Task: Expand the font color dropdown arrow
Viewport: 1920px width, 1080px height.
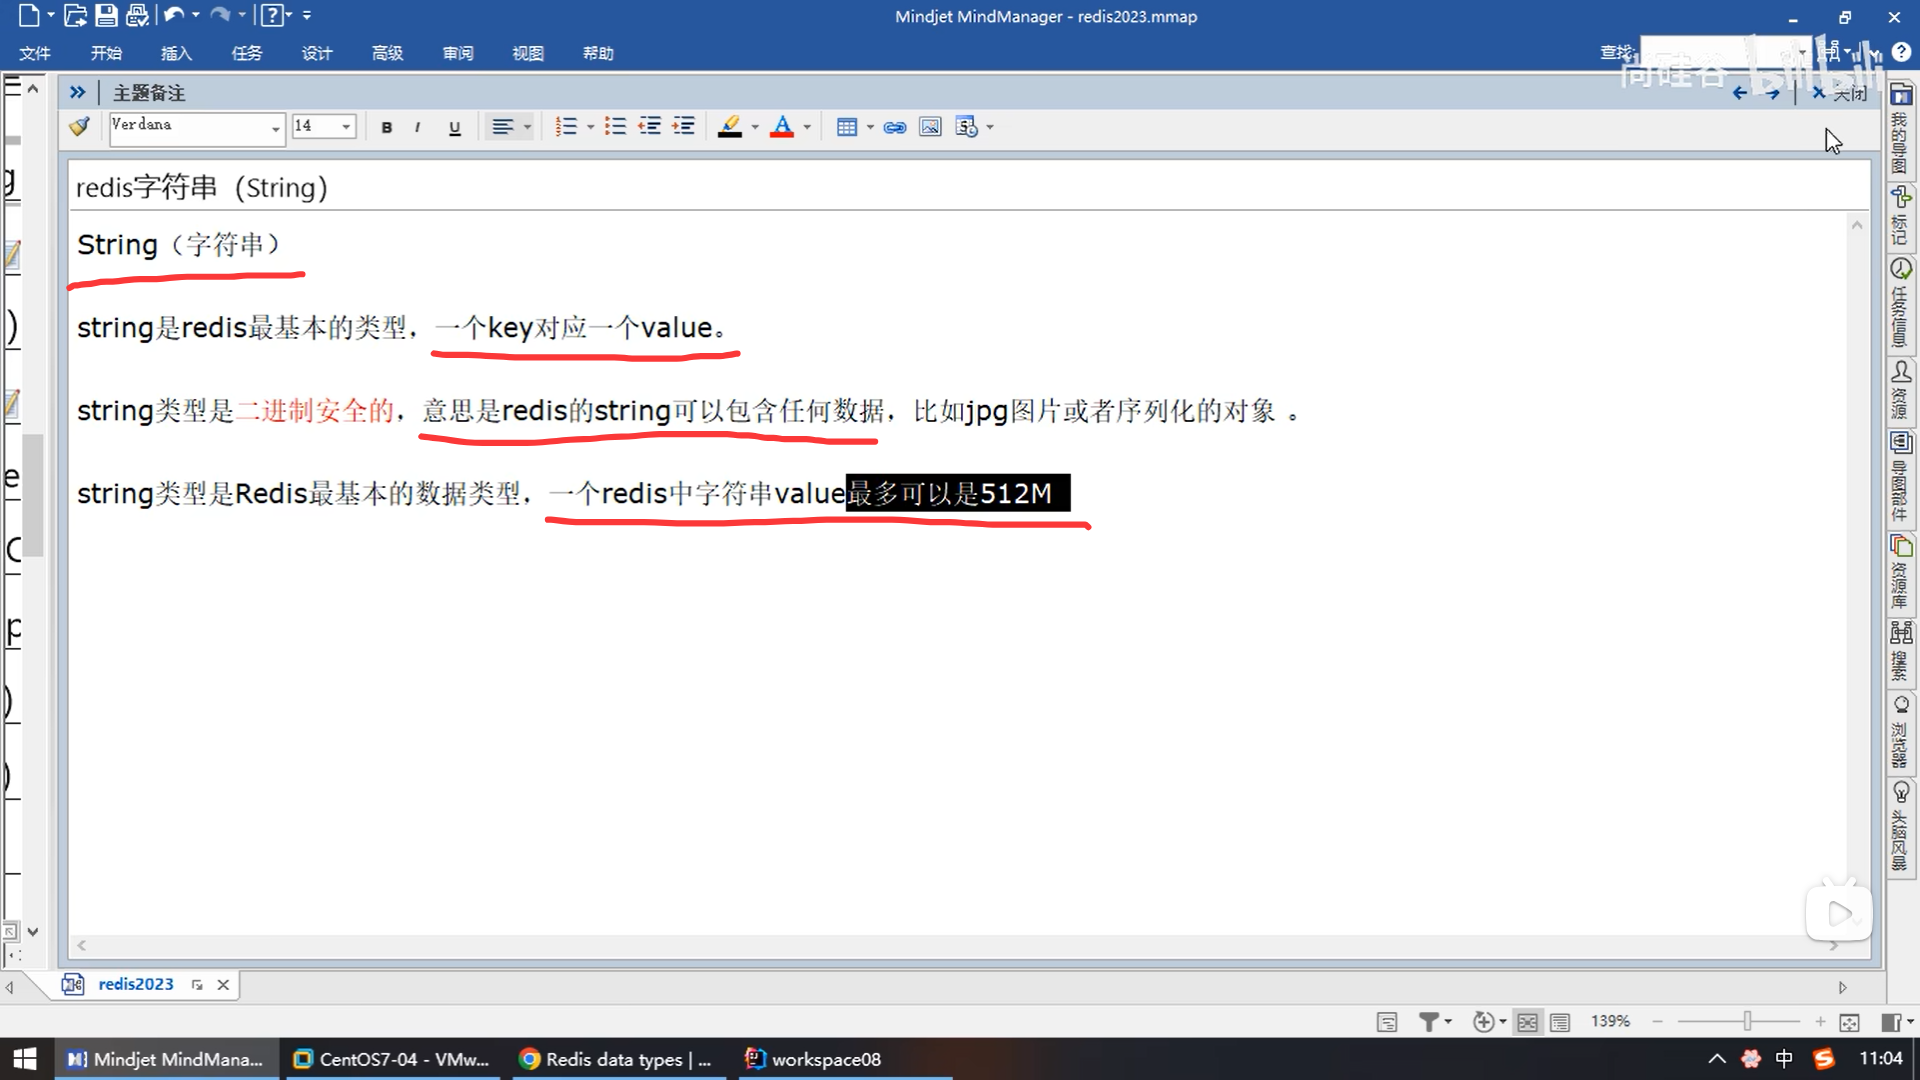Action: tap(807, 127)
